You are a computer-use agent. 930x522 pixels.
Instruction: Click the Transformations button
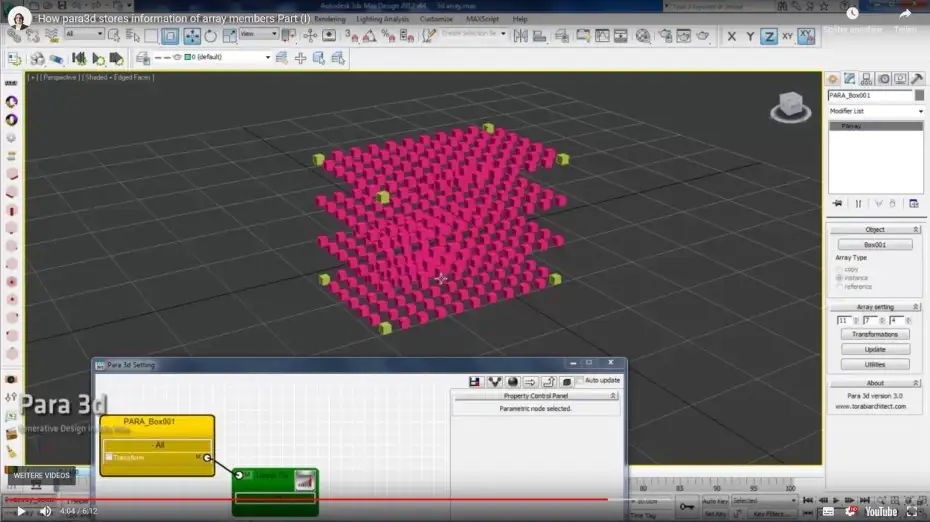[875, 335]
